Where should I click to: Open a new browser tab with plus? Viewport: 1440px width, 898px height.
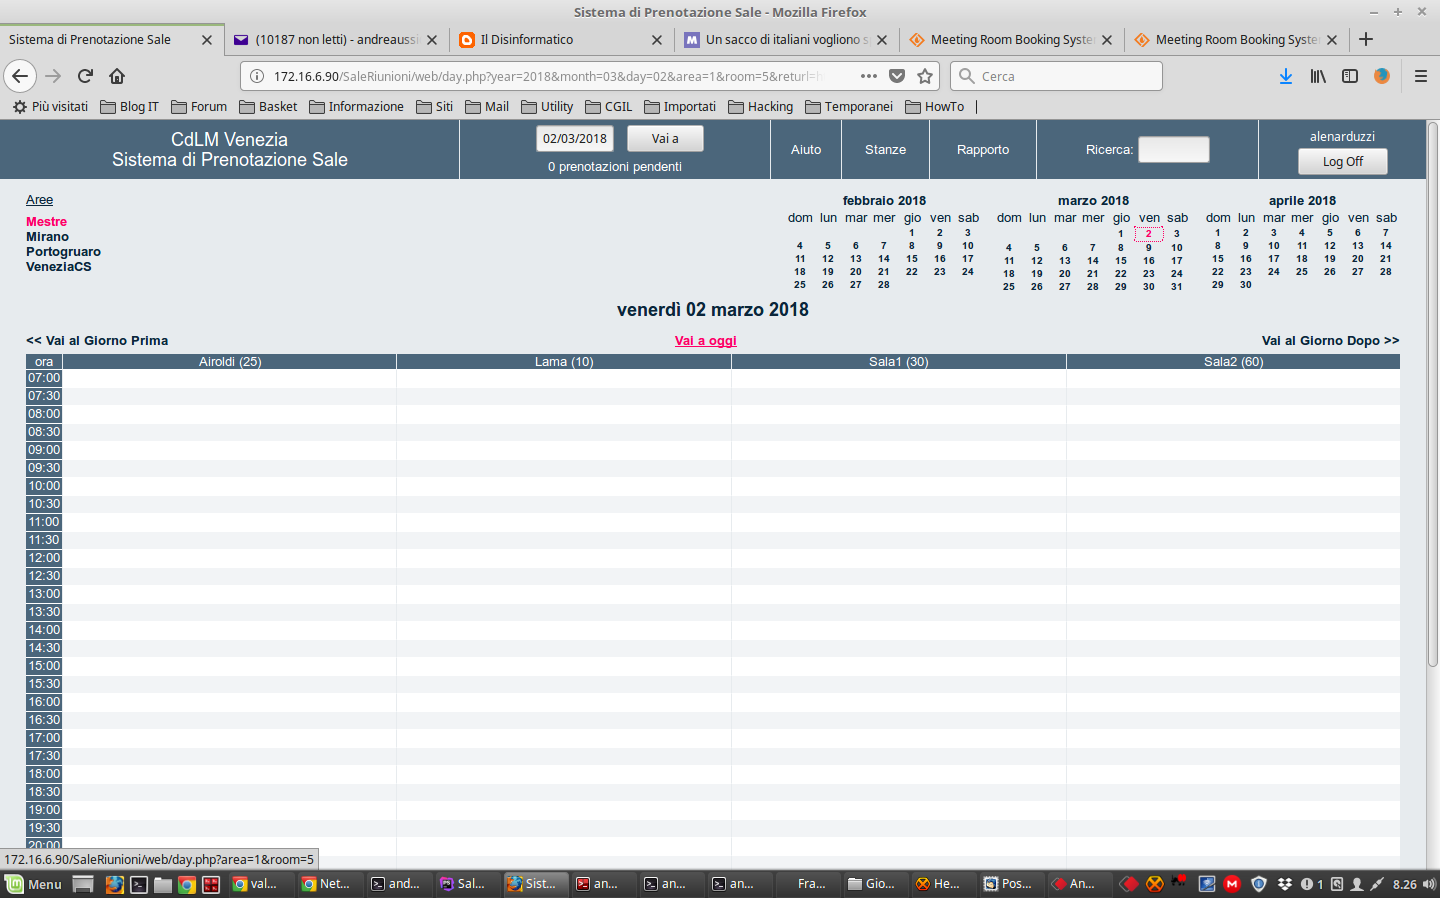(1366, 39)
